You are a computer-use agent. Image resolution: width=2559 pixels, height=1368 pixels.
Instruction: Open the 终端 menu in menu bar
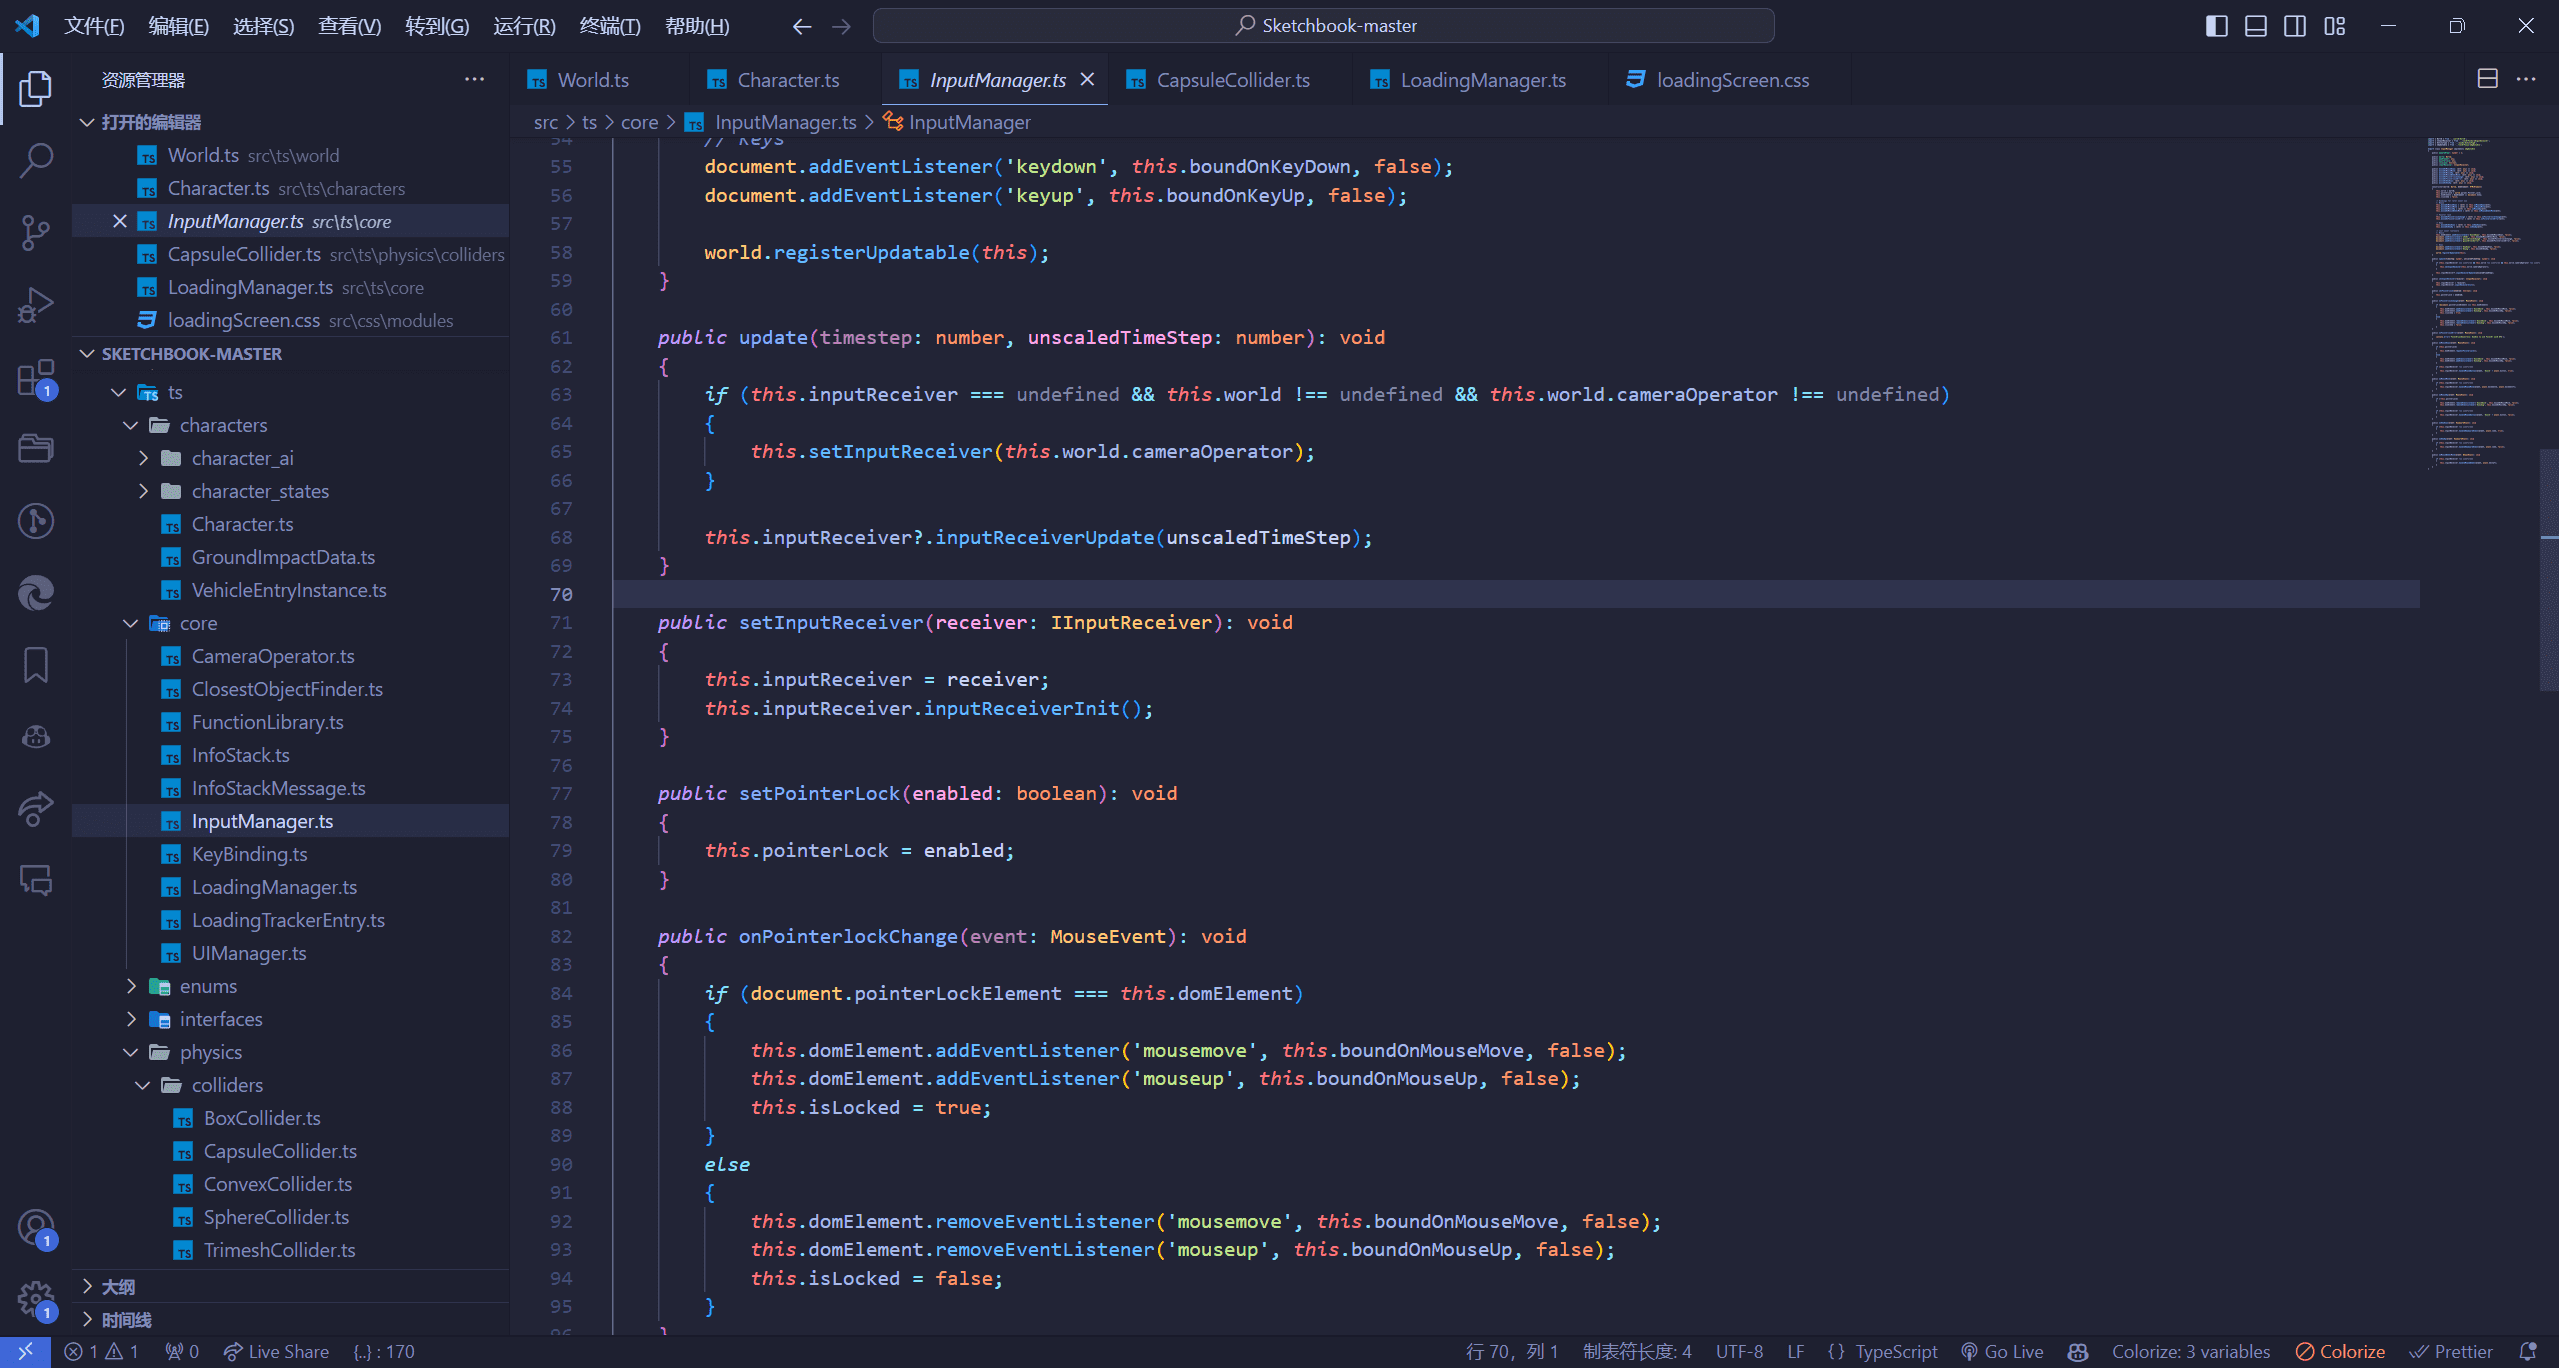[613, 24]
